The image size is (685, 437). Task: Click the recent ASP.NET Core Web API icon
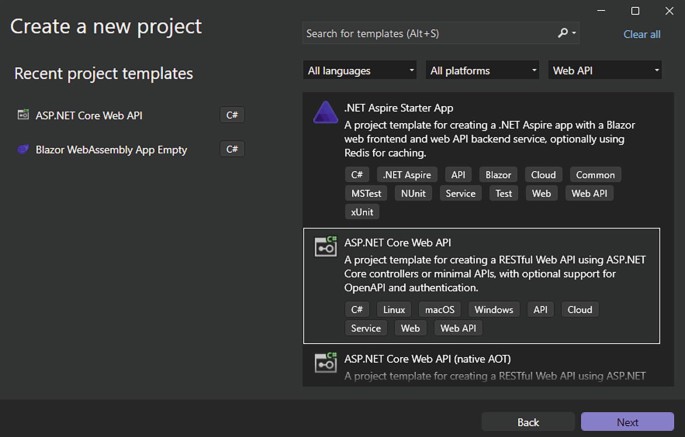[23, 115]
